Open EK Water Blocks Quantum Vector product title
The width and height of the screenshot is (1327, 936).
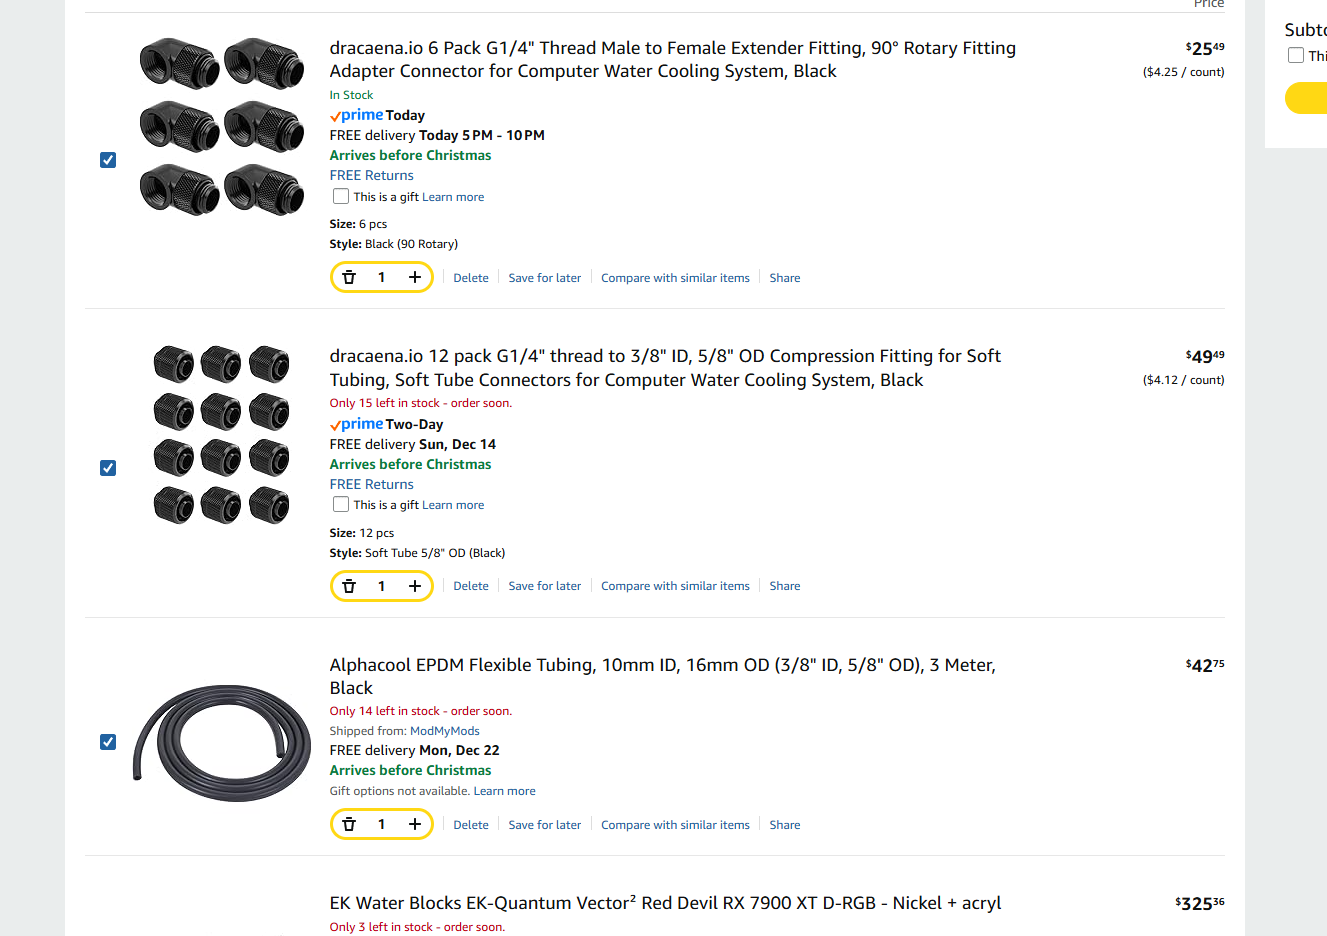point(665,903)
